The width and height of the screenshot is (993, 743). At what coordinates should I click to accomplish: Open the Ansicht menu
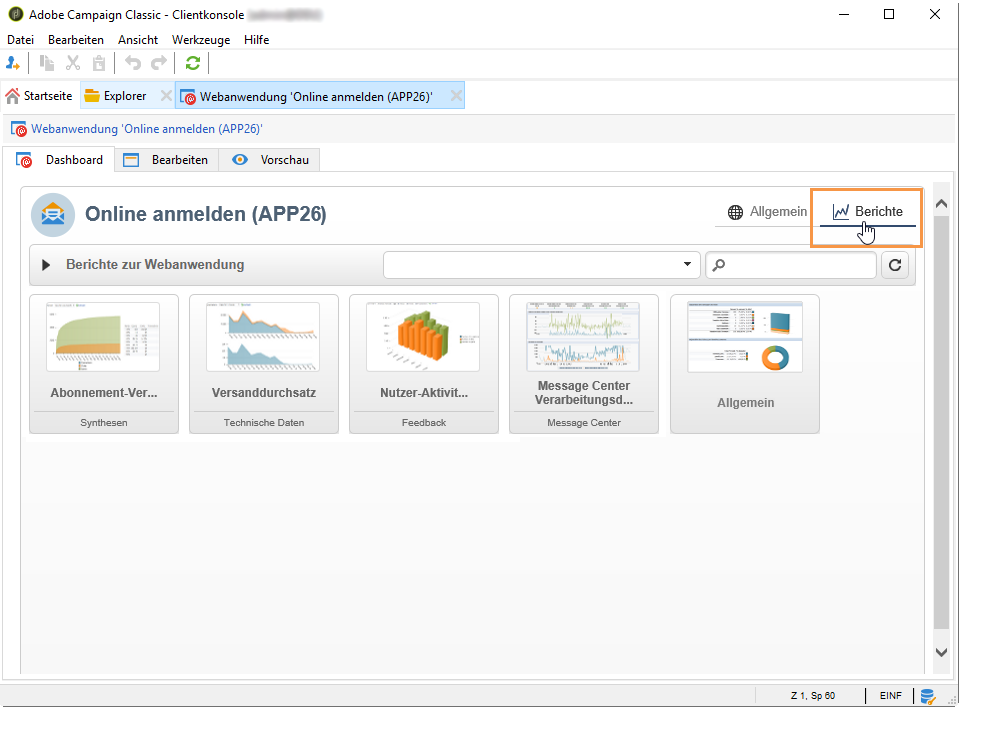tap(138, 40)
